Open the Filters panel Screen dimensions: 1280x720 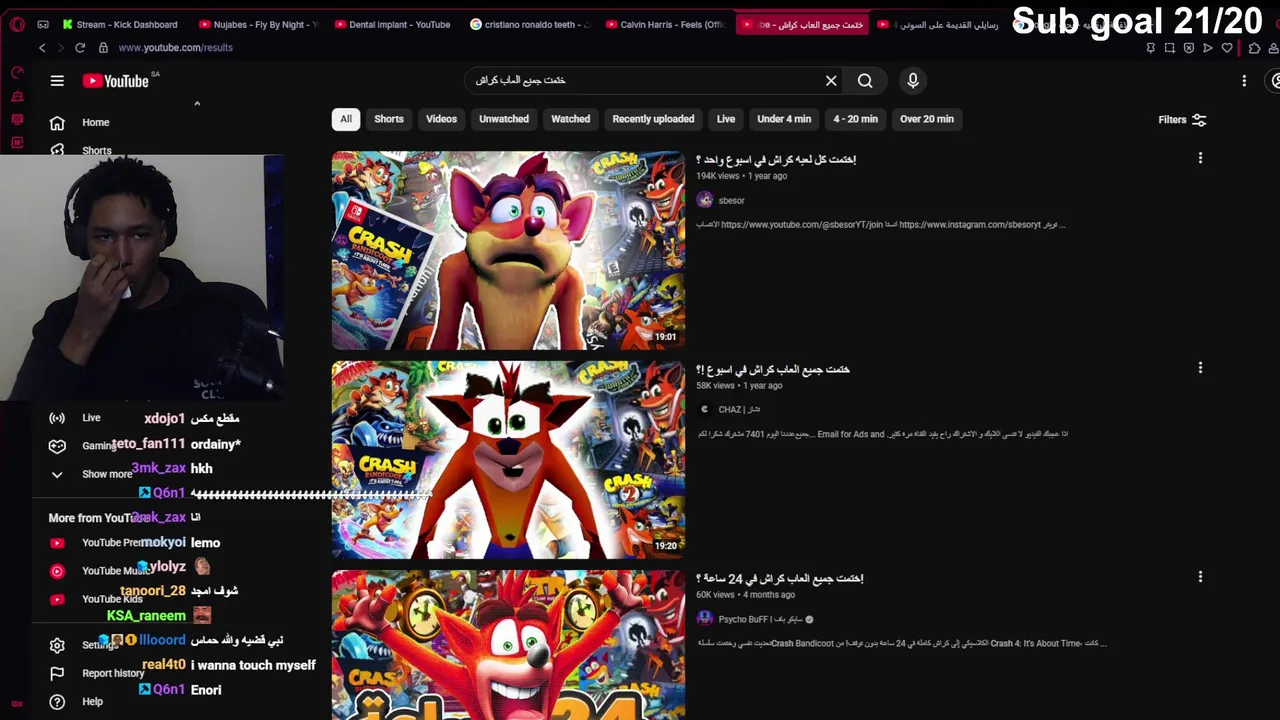[1182, 120]
